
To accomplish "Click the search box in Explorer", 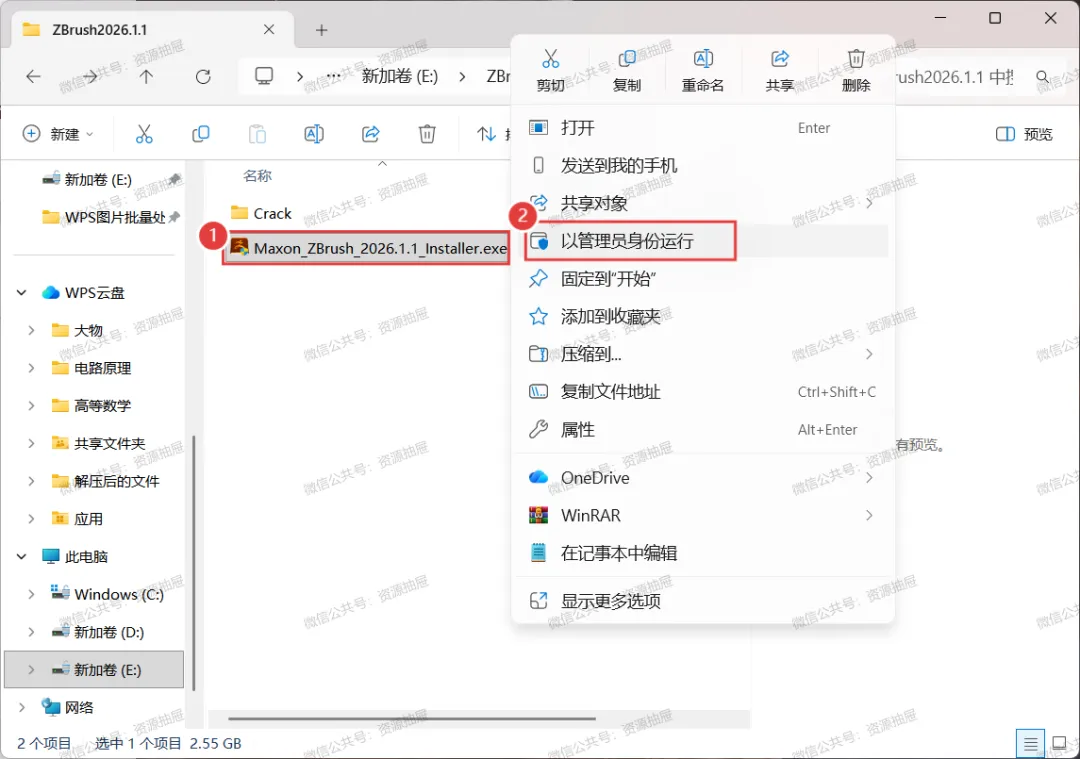I will click(978, 77).
